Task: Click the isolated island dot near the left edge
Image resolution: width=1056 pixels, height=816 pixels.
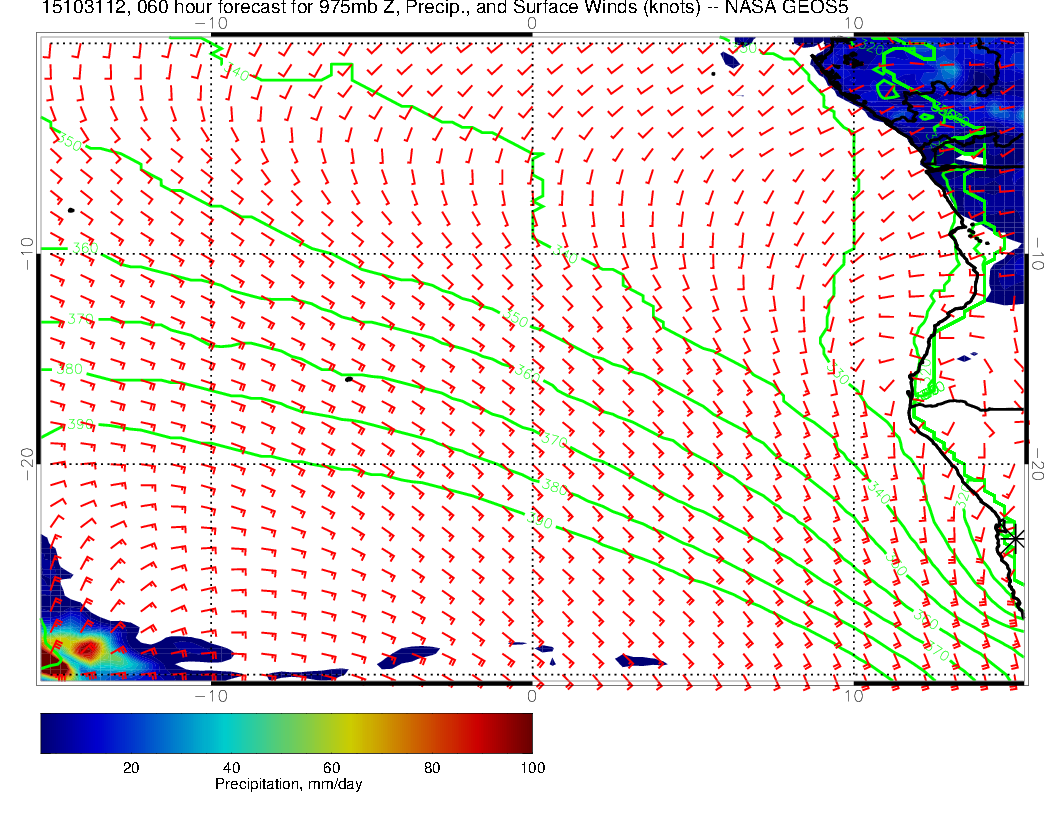Action: (72, 210)
